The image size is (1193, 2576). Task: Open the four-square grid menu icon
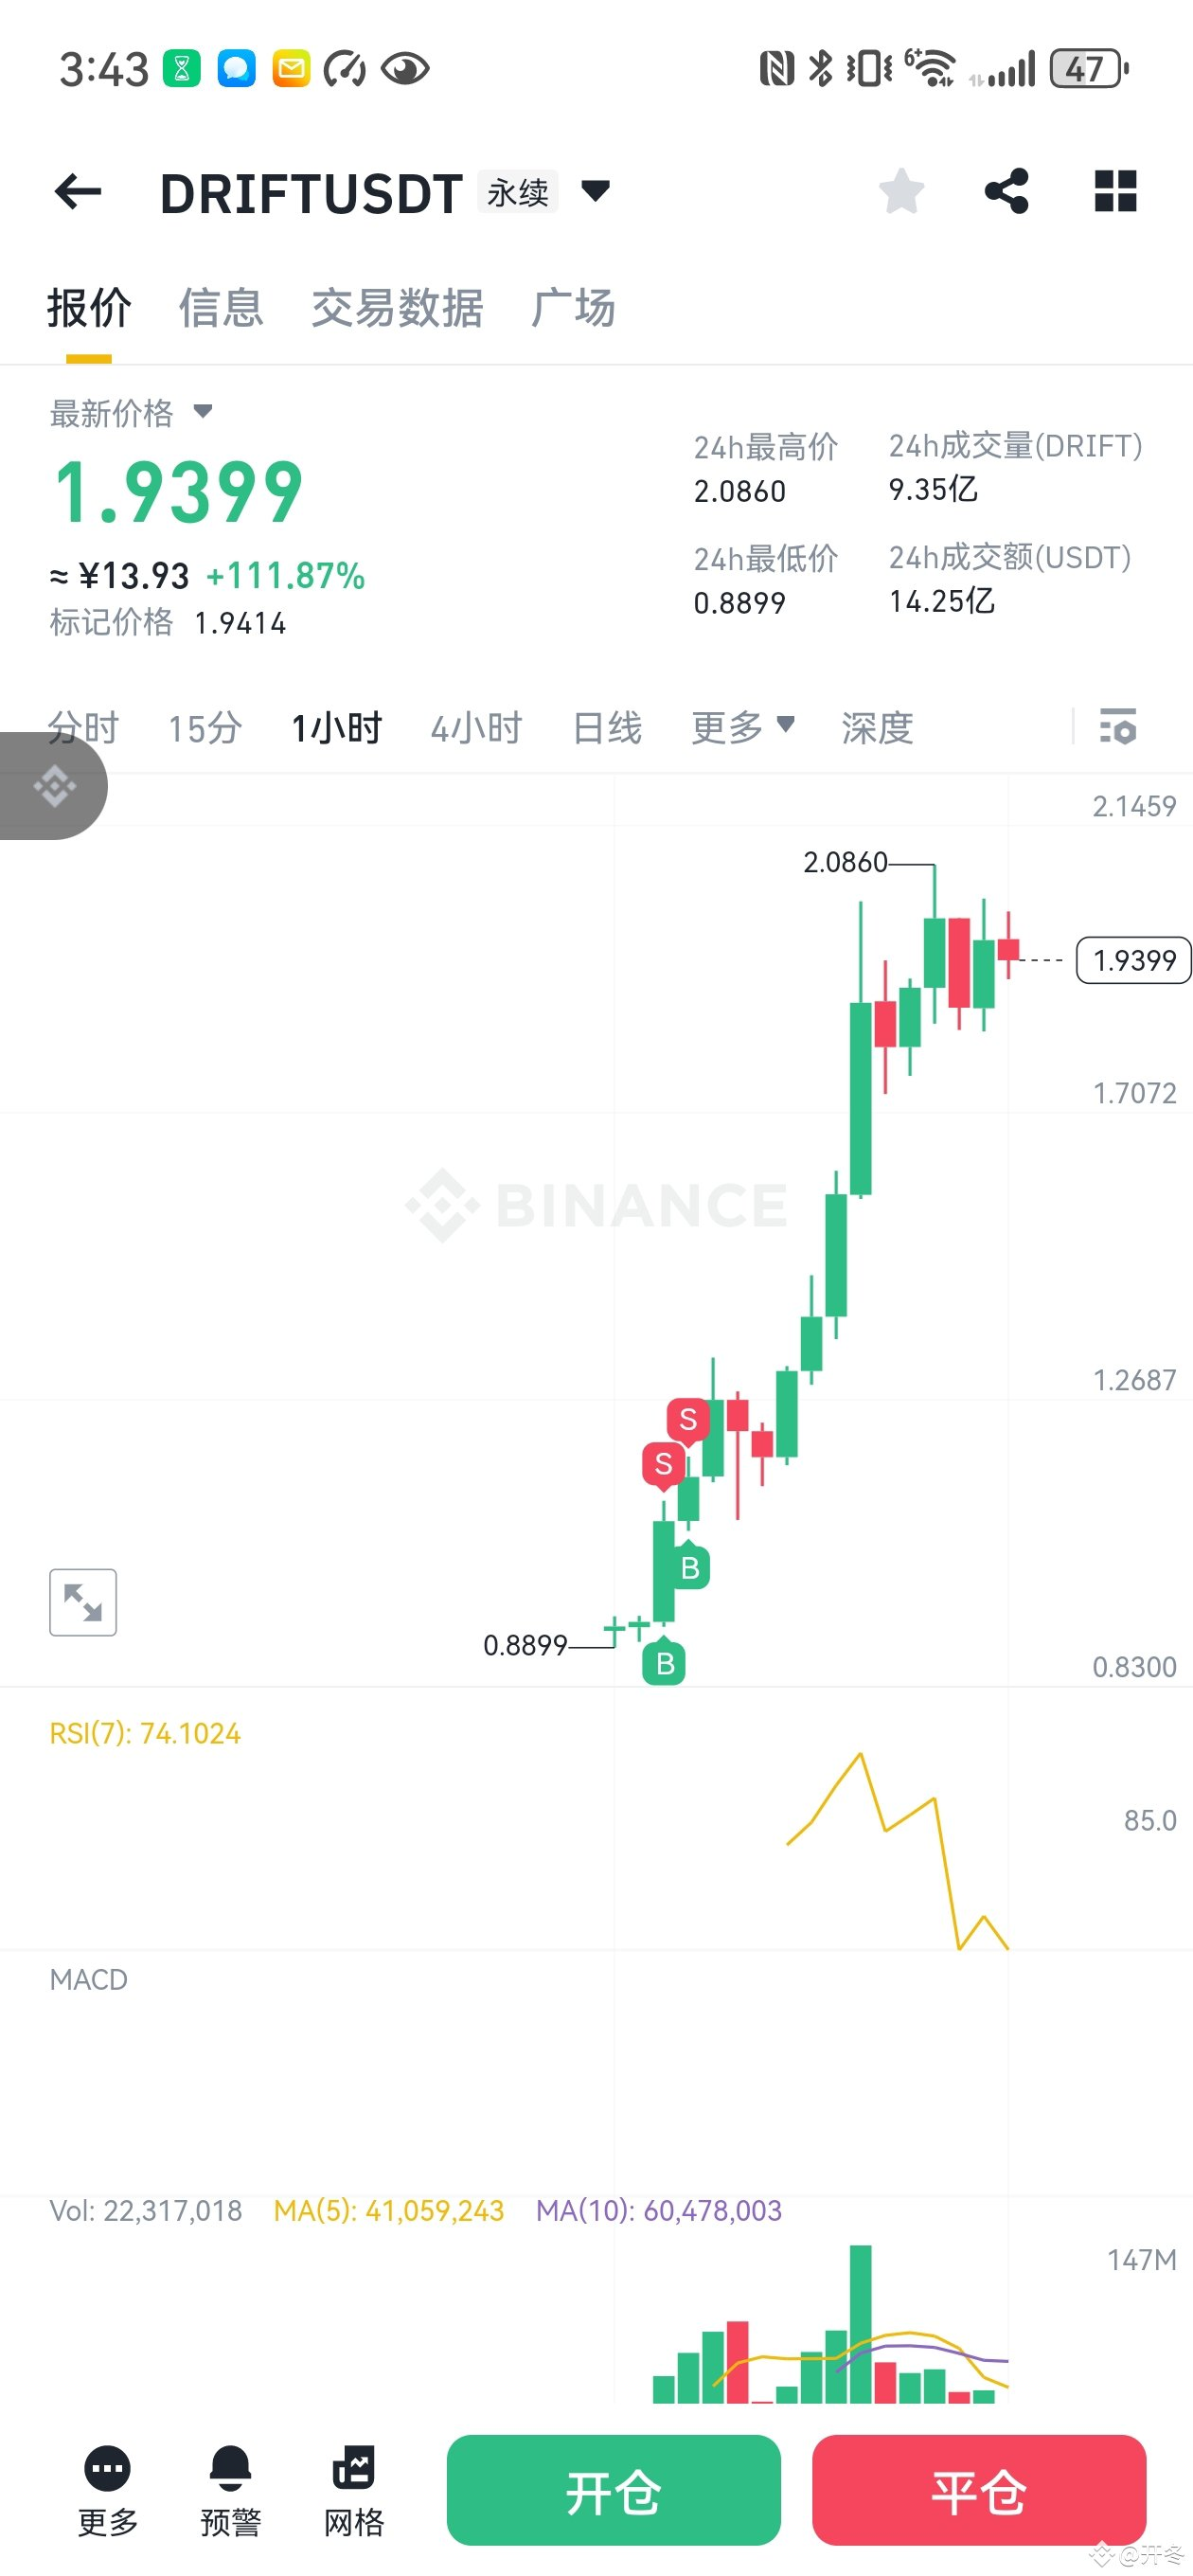(x=1115, y=191)
